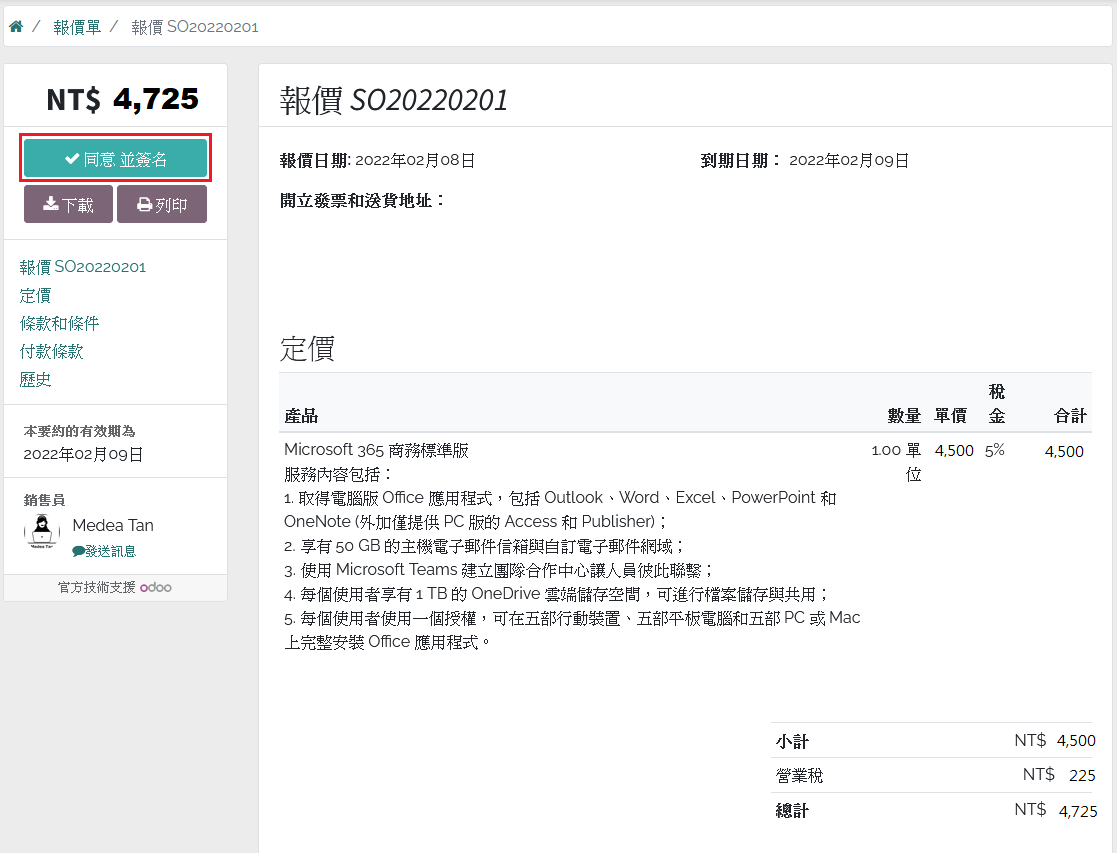Viewport: 1117px width, 853px height.
Task: Print the quotation using the 列印 button
Action: [162, 205]
